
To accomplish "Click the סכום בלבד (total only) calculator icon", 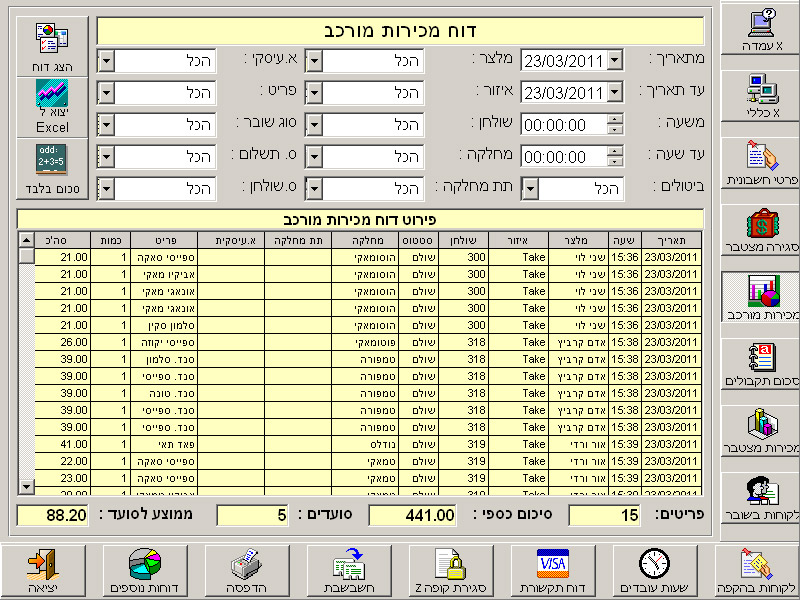I will click(51, 168).
